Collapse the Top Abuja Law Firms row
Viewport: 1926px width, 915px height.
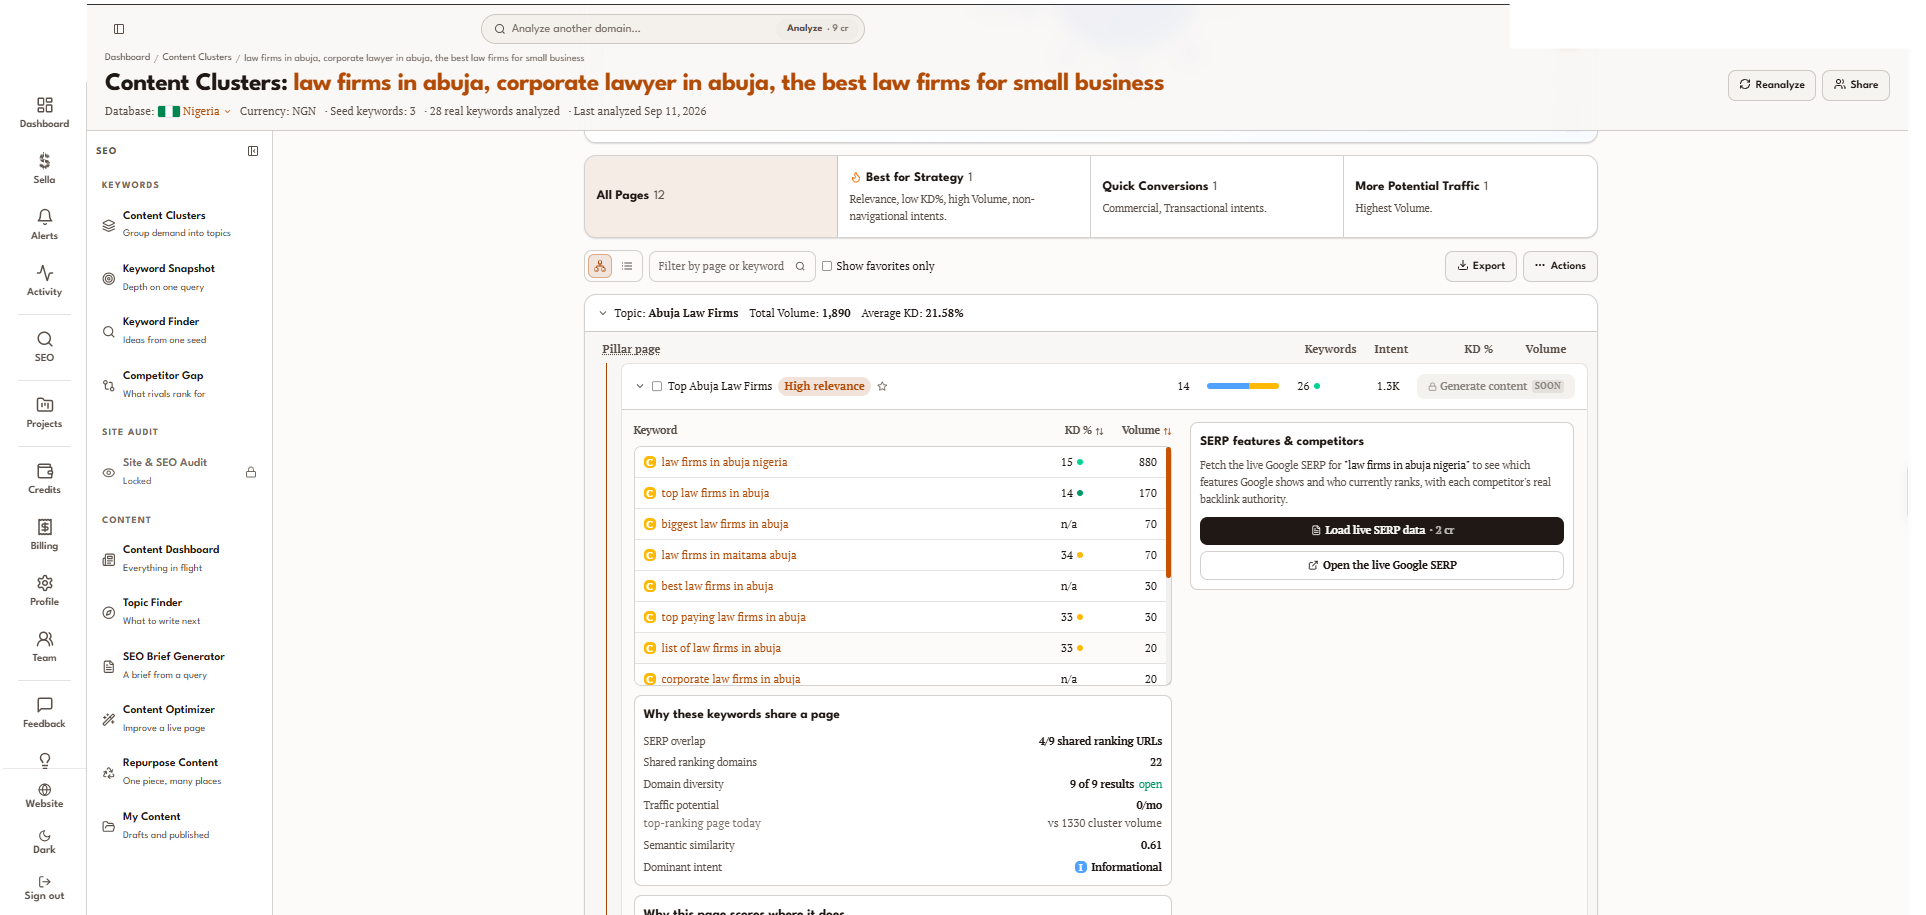point(640,386)
